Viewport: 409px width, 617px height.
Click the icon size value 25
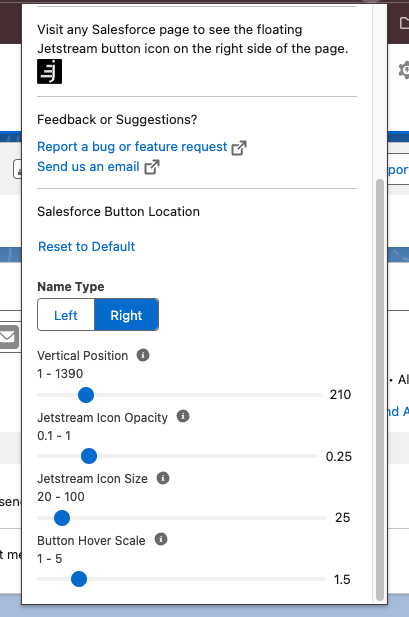(342, 517)
